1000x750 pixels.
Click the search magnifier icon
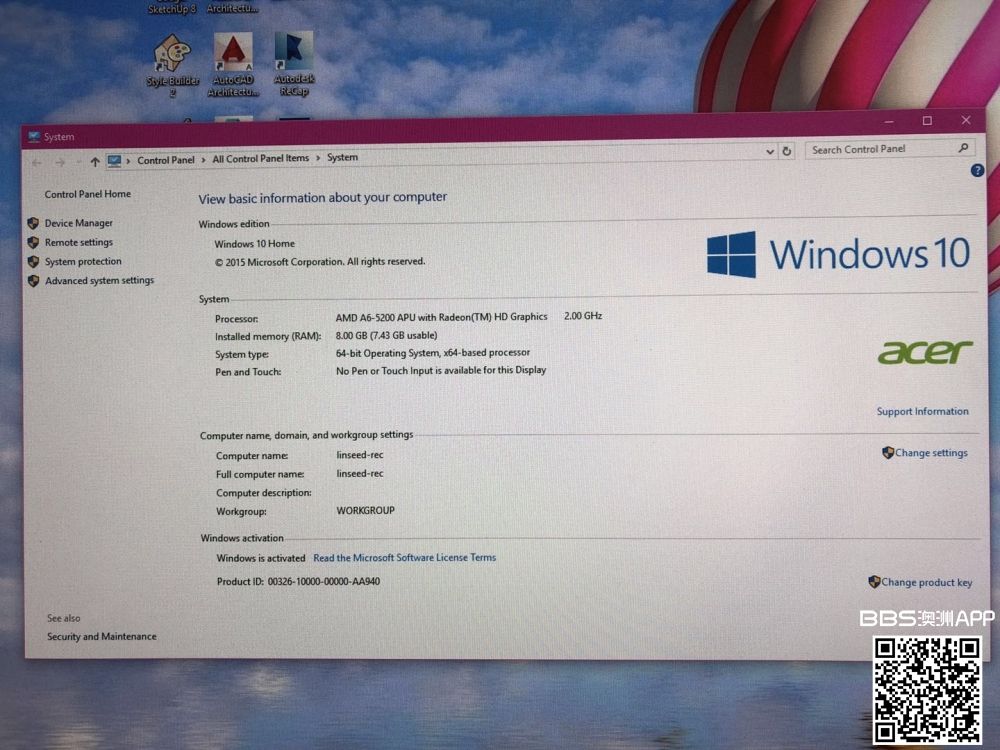click(963, 148)
